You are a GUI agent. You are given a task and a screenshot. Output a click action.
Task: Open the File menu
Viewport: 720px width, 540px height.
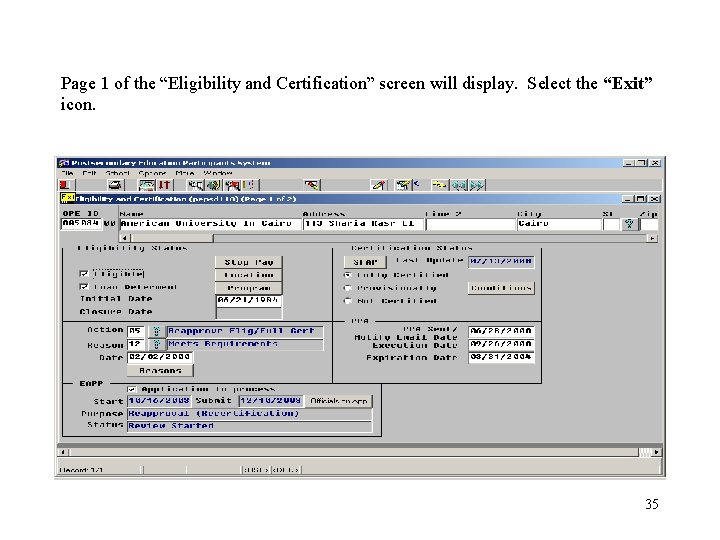pyautogui.click(x=67, y=173)
